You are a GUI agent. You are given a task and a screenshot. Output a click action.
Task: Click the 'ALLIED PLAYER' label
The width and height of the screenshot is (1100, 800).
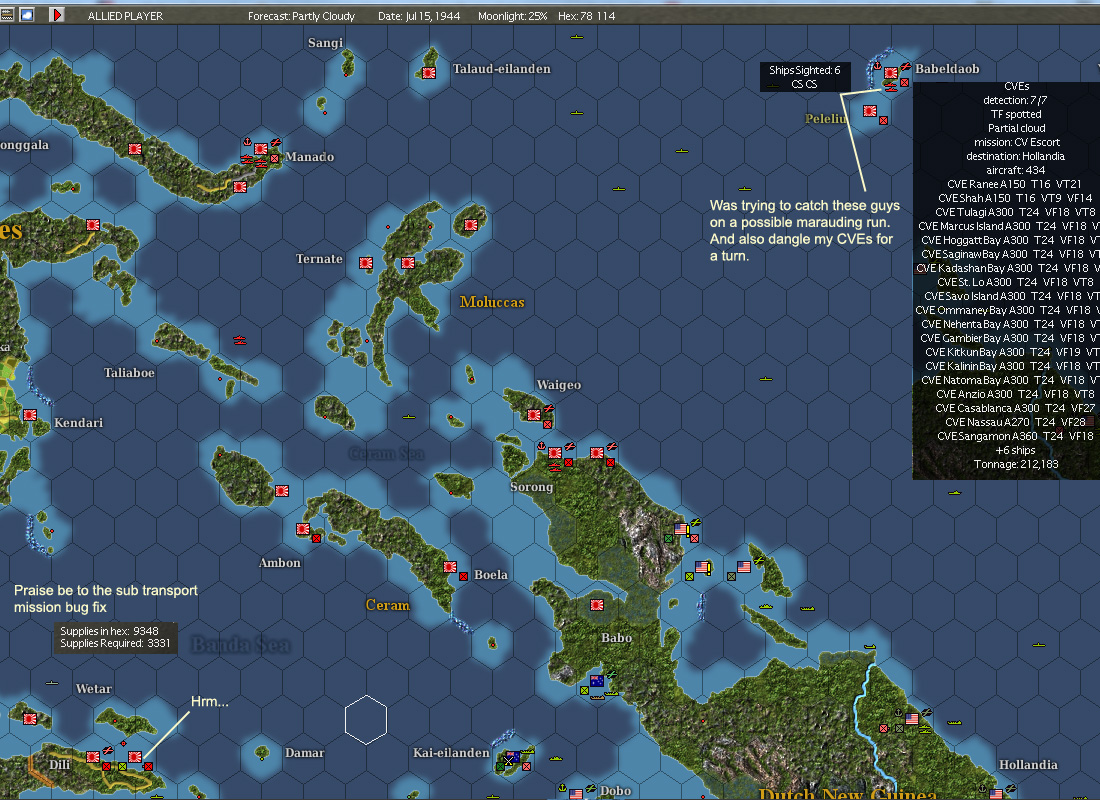pos(126,15)
